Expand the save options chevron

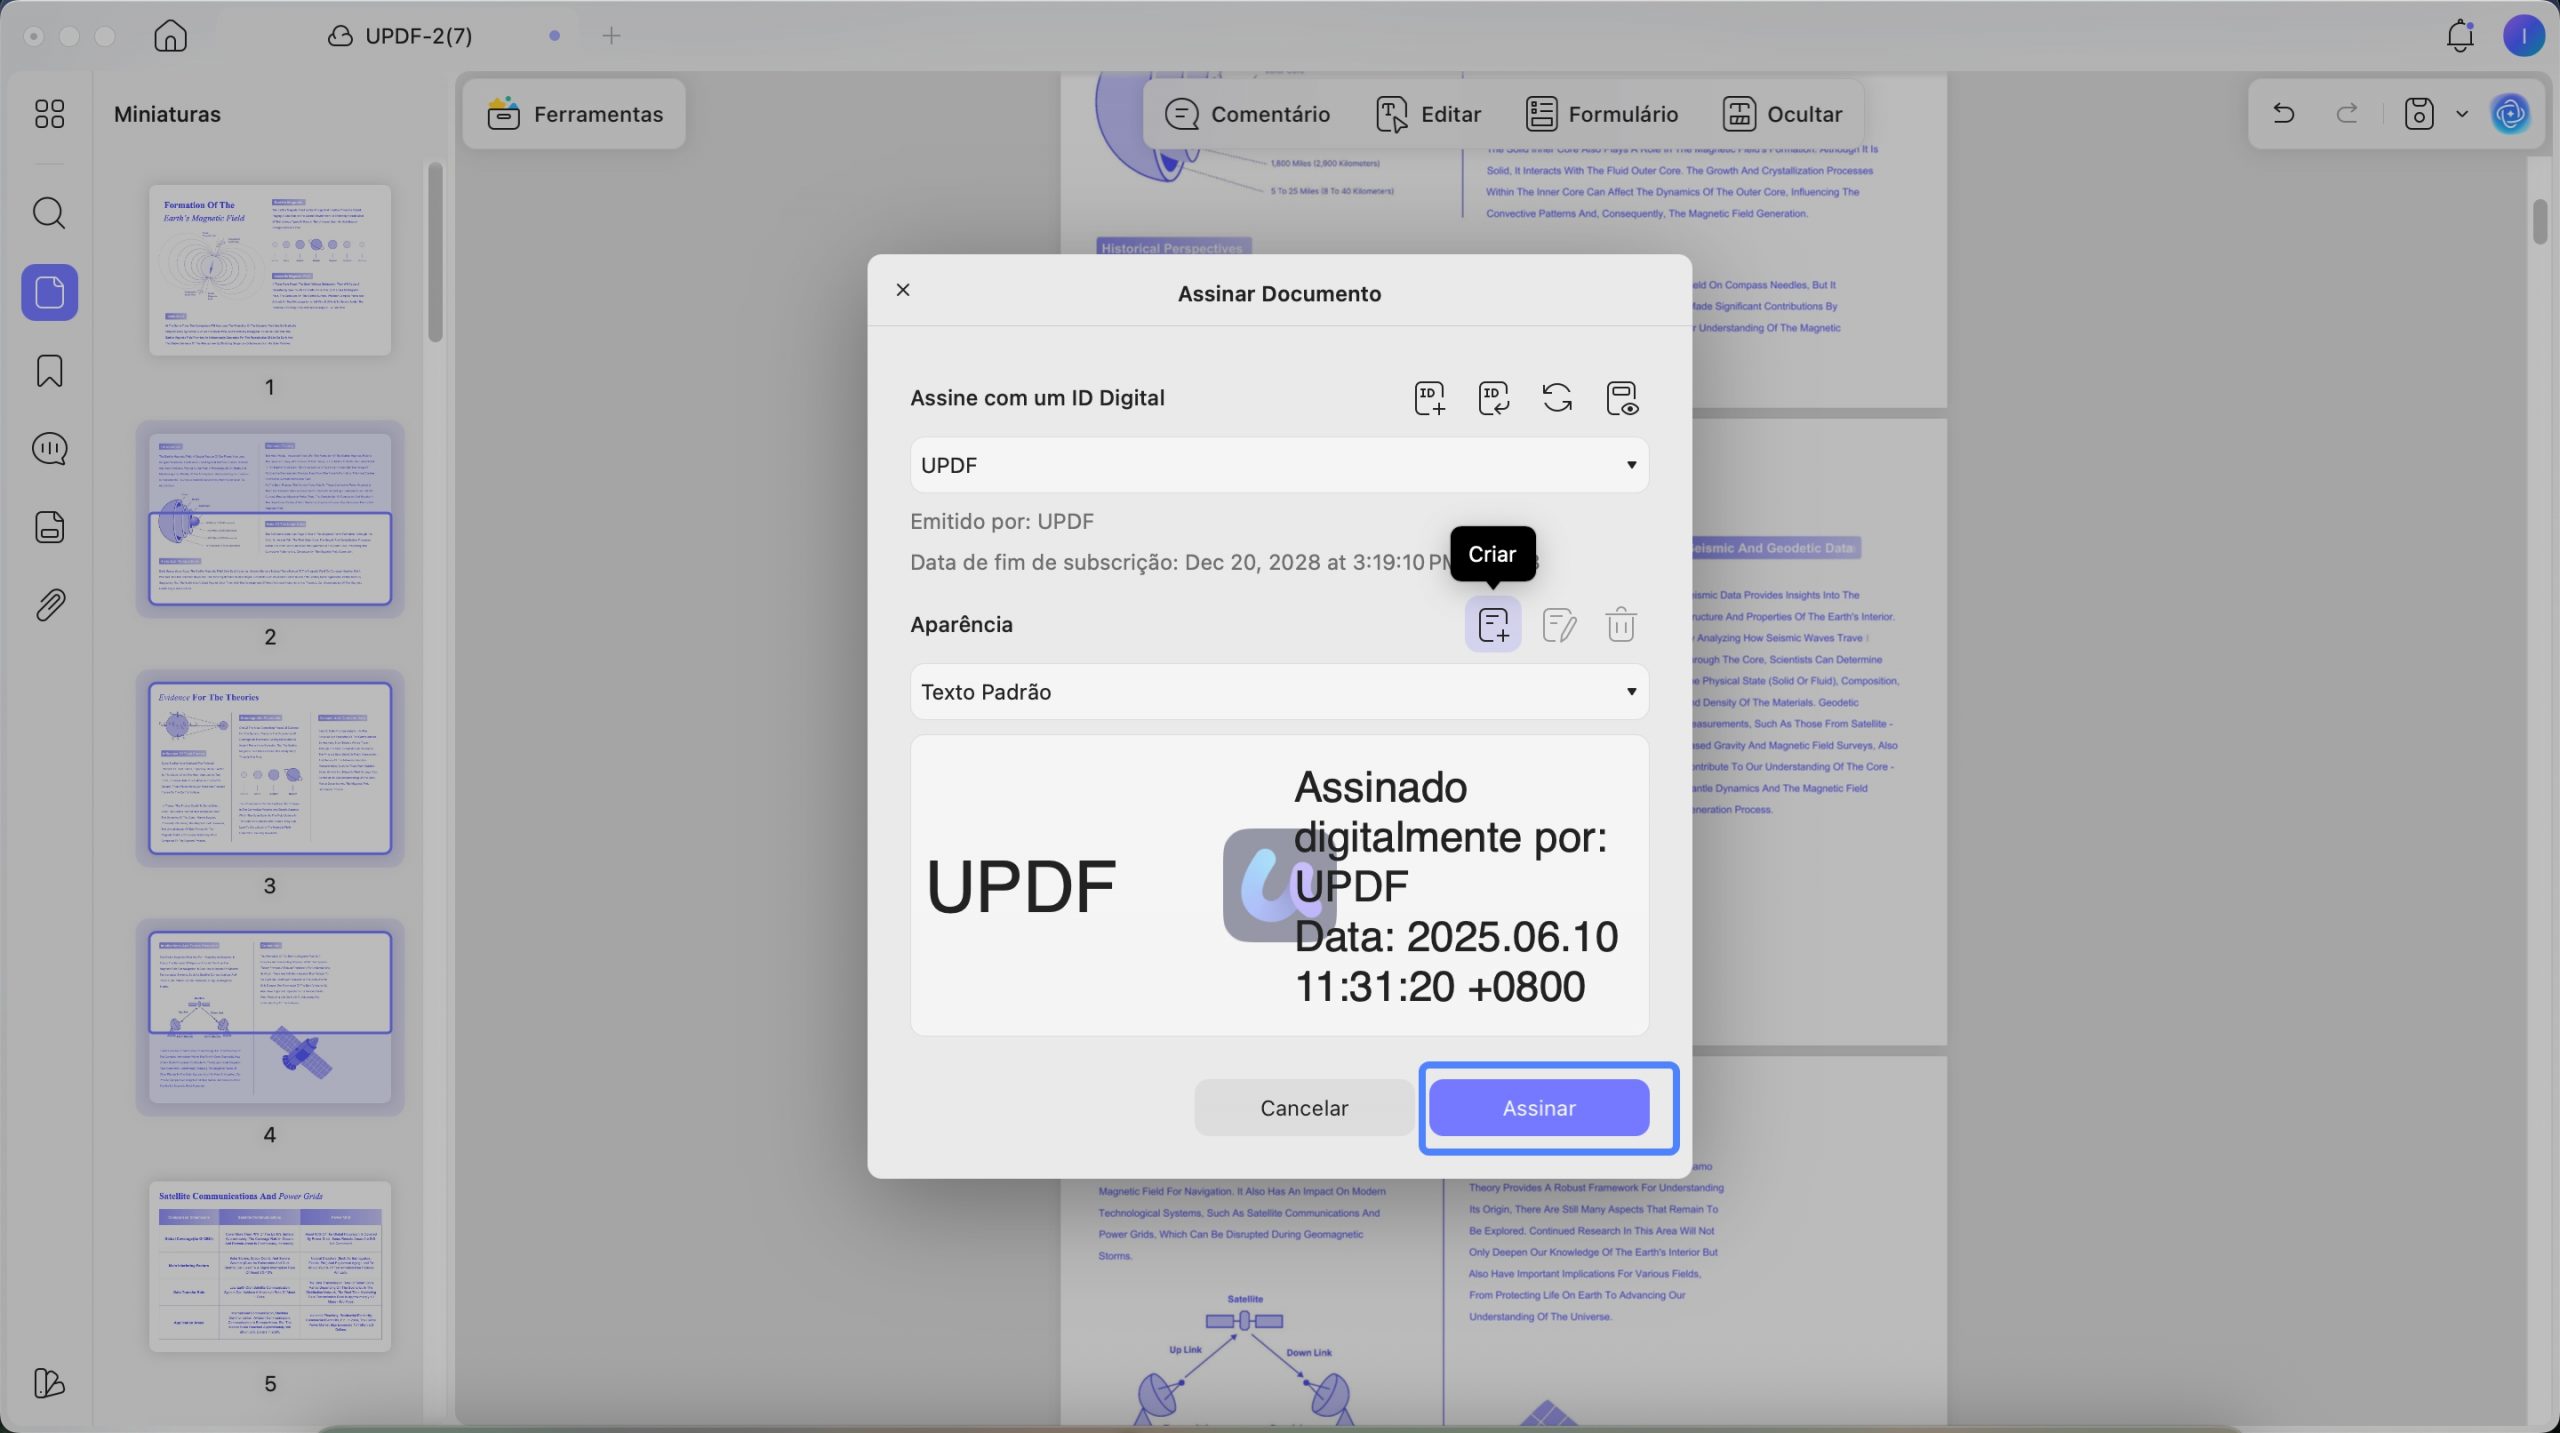click(2462, 114)
